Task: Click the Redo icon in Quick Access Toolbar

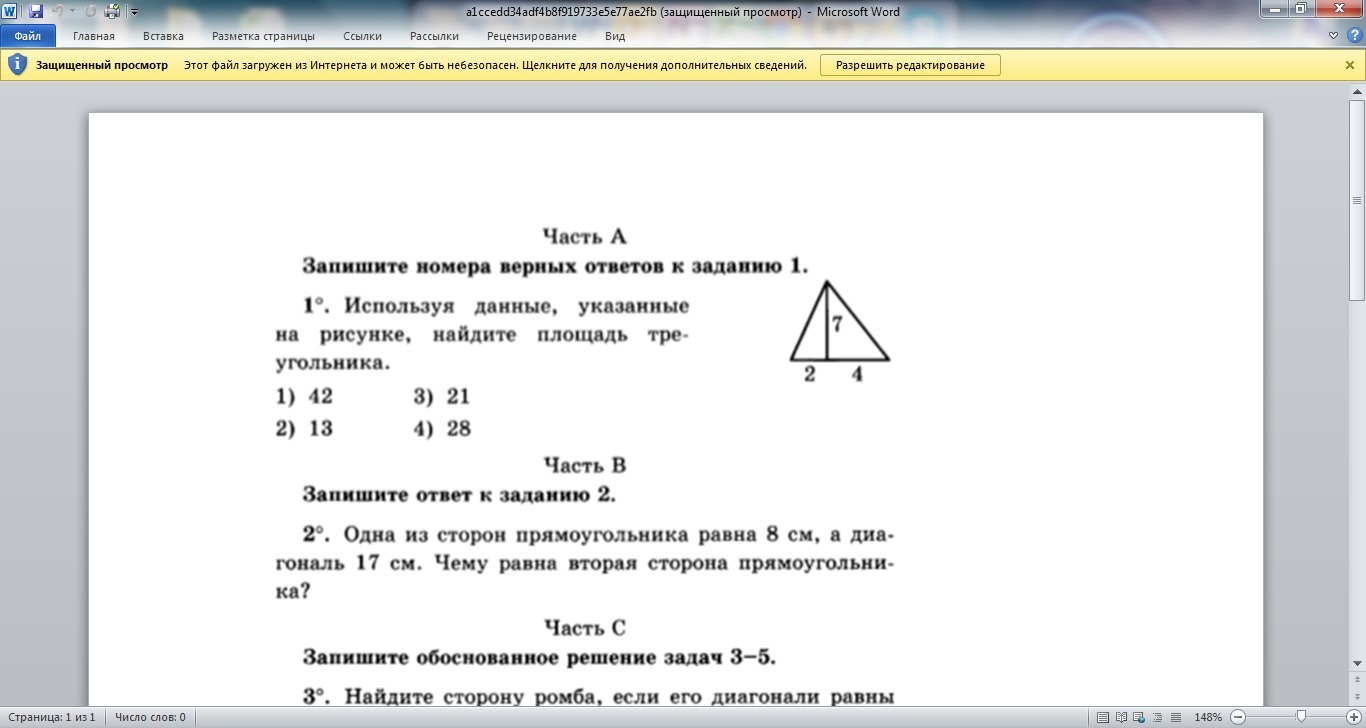Action: 90,12
